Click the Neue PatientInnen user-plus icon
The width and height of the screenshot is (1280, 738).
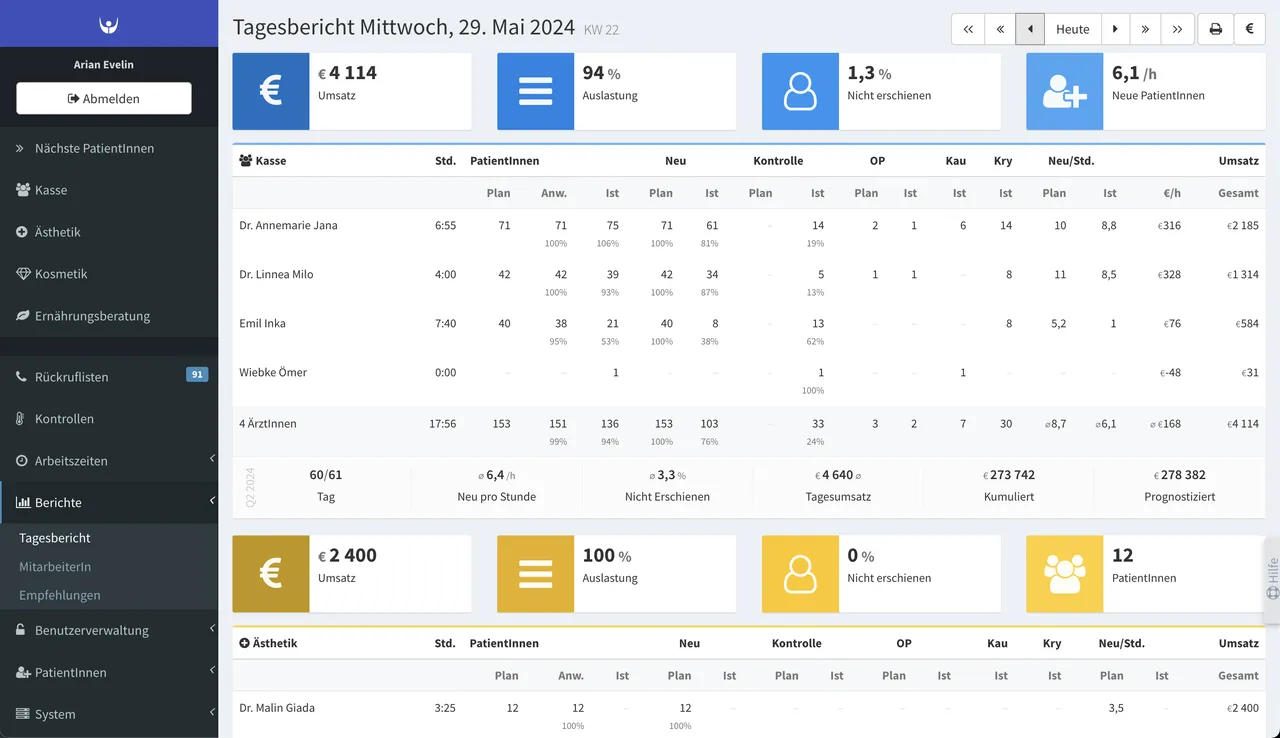point(1065,91)
